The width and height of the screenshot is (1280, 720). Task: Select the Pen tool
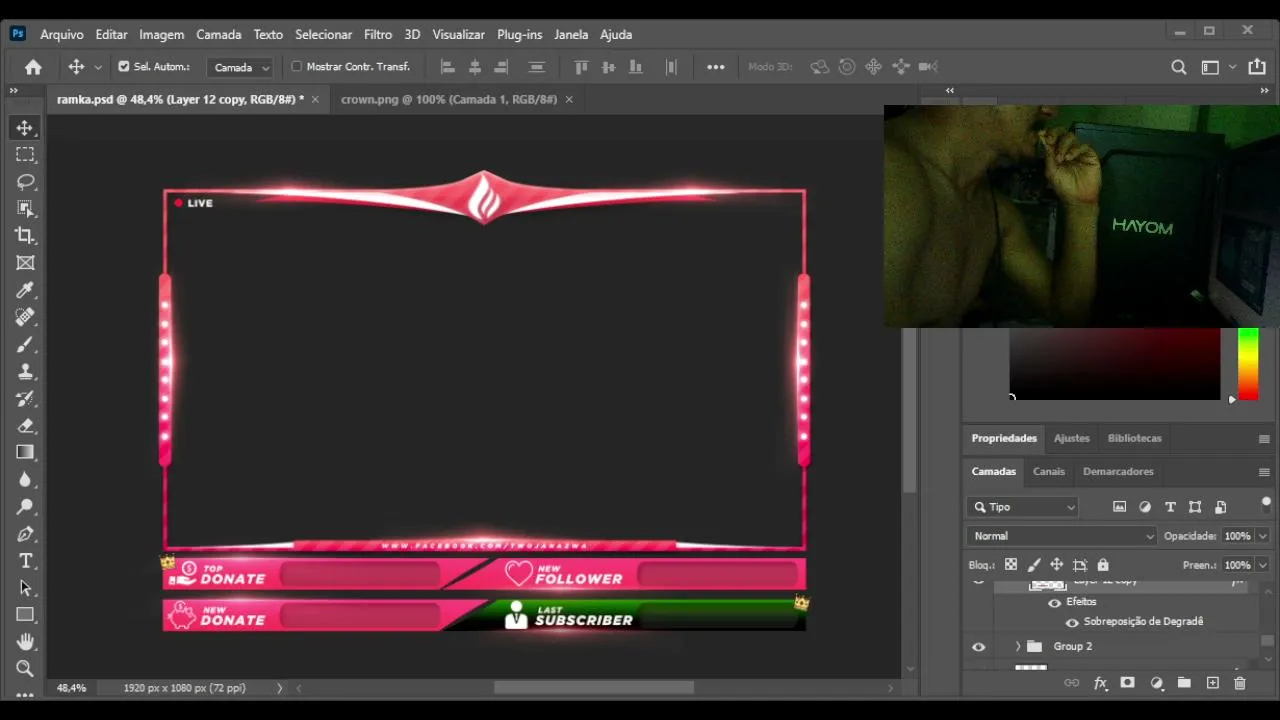pyautogui.click(x=25, y=534)
